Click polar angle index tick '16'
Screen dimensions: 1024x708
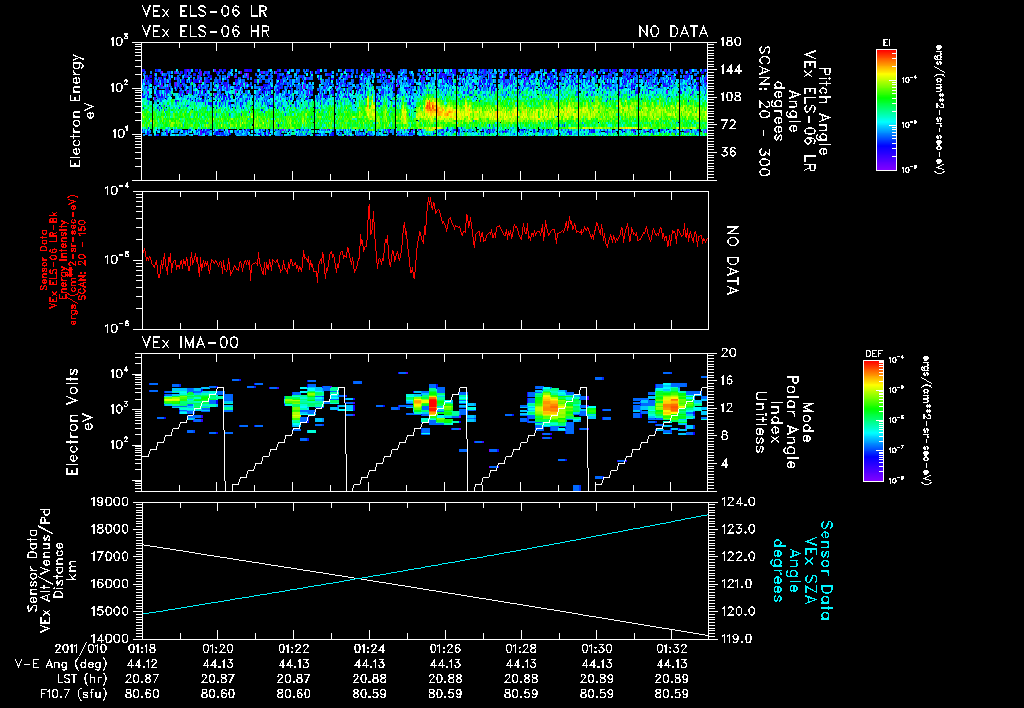[x=728, y=380]
